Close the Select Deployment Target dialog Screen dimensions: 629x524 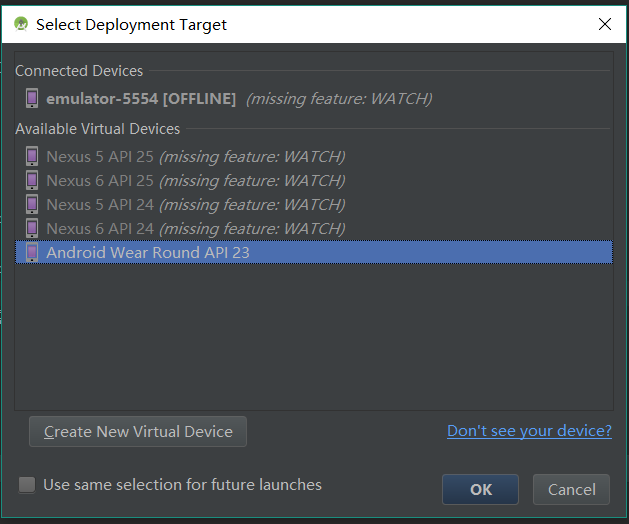pyautogui.click(x=605, y=24)
